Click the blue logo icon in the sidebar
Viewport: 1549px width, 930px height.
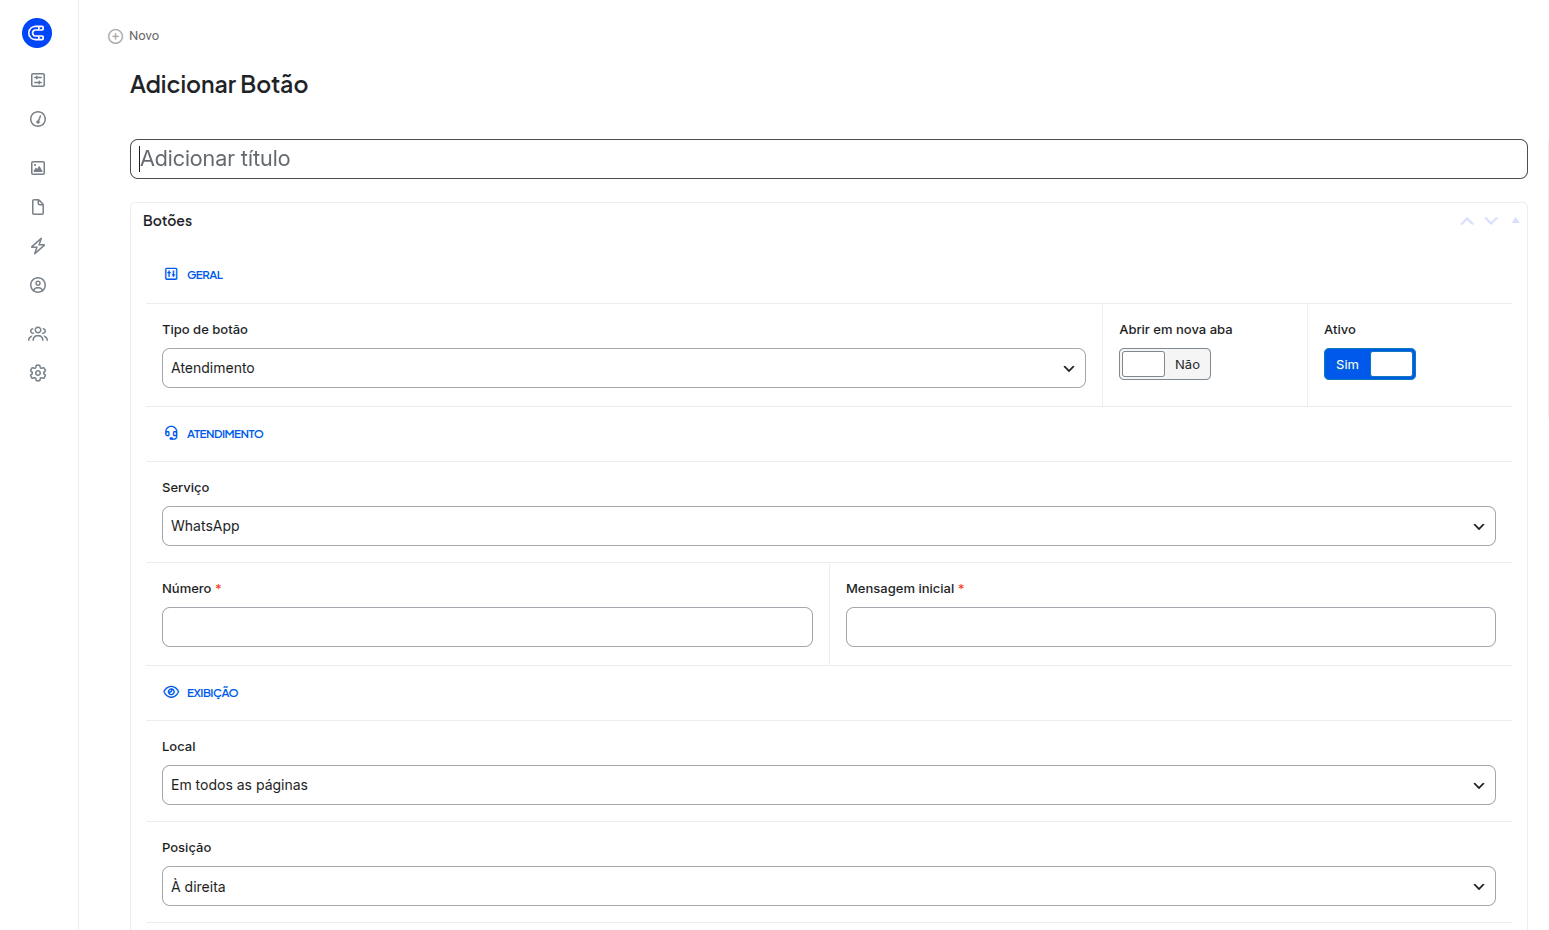point(37,33)
